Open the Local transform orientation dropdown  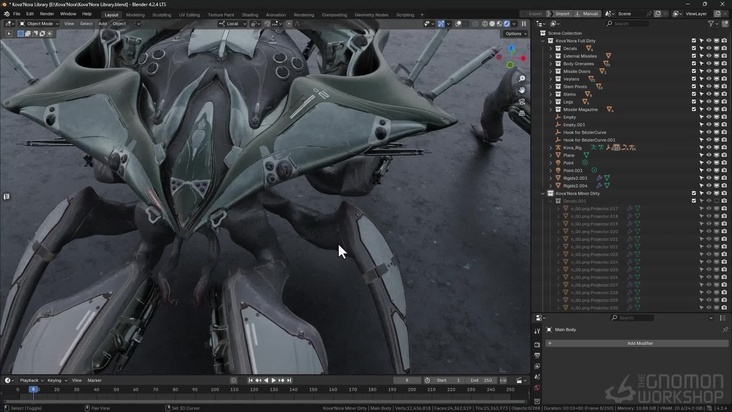pos(232,23)
